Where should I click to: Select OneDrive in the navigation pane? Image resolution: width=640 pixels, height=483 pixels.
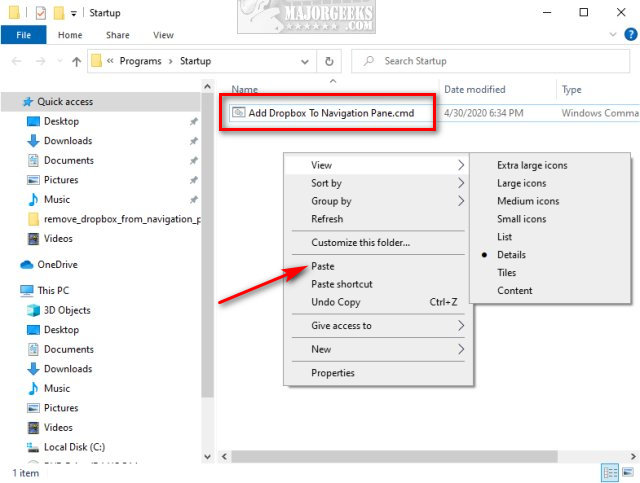point(57,265)
